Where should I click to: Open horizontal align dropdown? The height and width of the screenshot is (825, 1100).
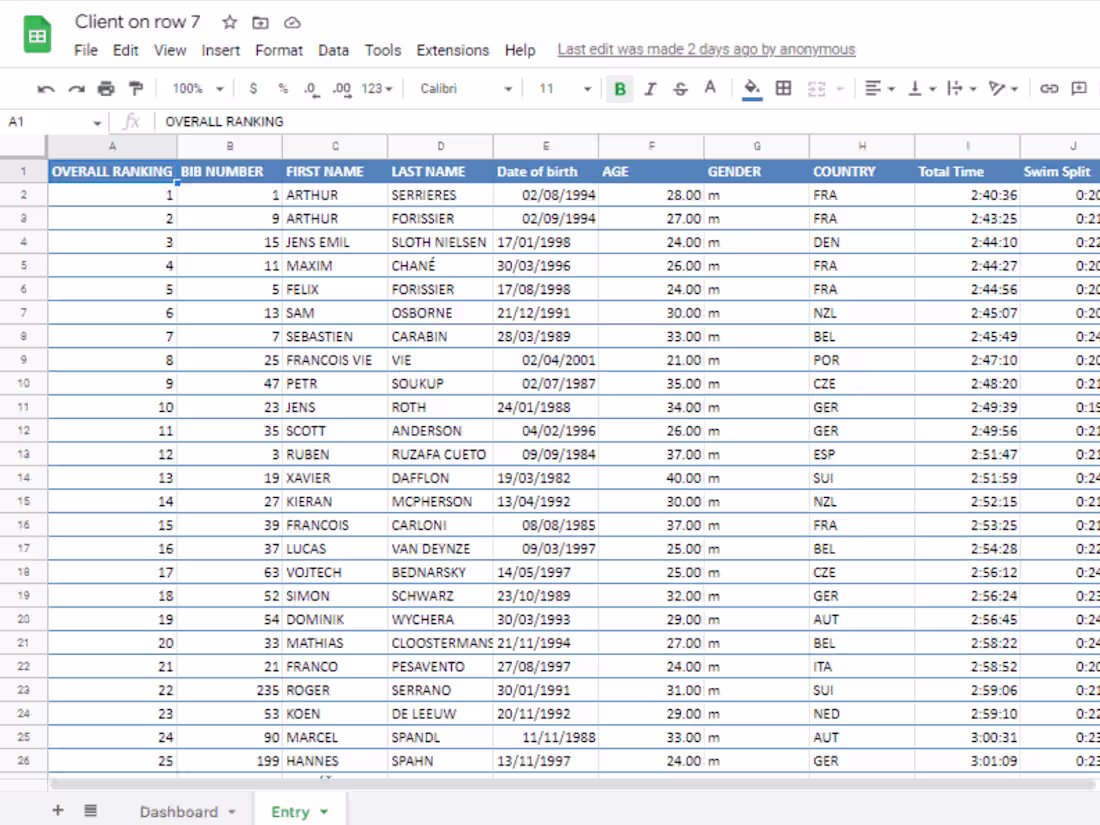click(x=880, y=88)
